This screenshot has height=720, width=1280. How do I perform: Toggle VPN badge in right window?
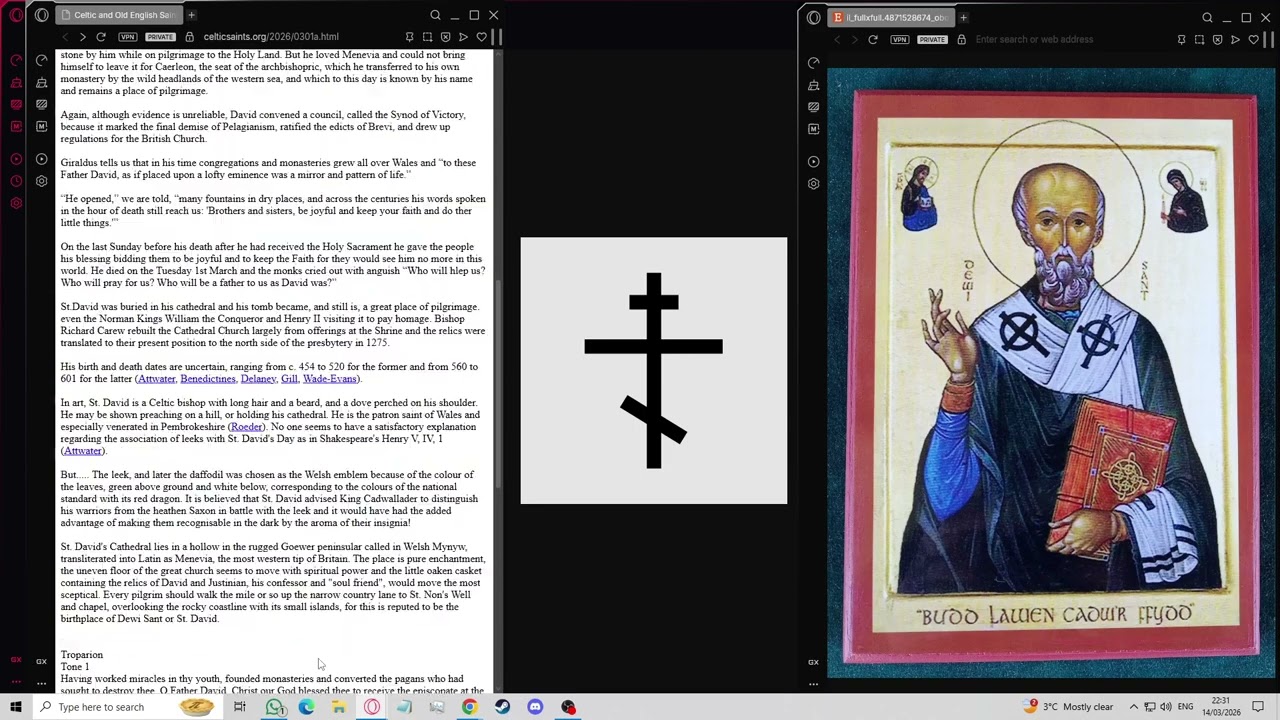899,39
